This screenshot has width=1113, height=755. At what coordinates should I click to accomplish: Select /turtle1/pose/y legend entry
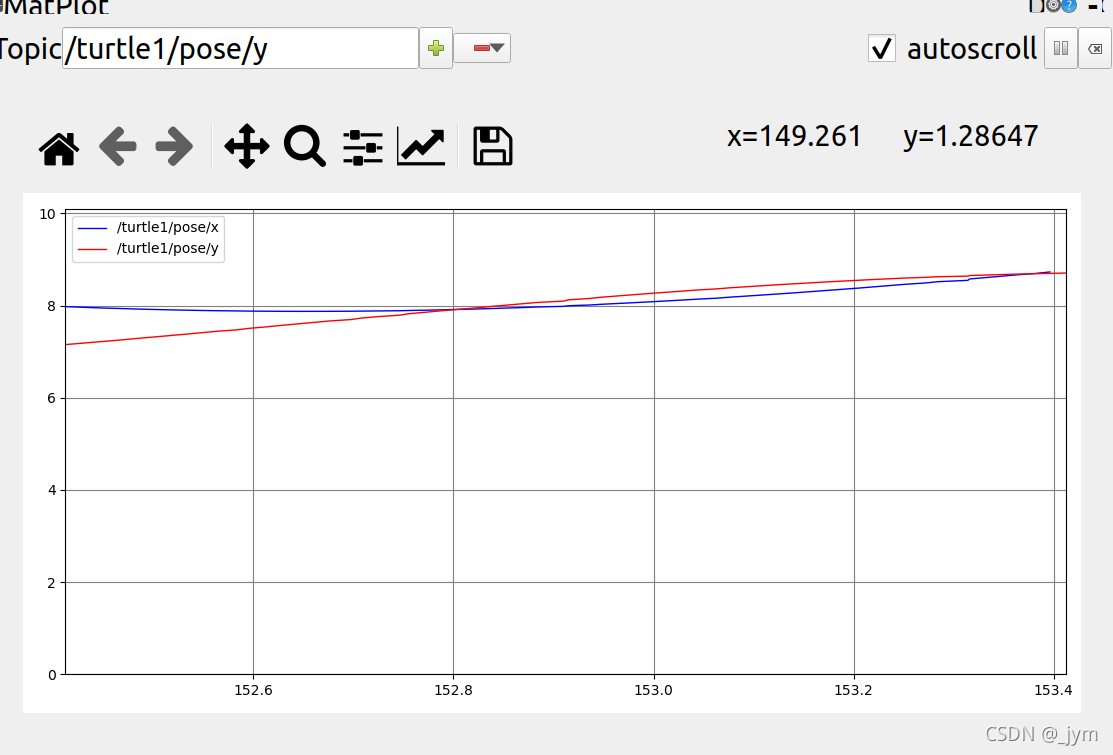(168, 248)
